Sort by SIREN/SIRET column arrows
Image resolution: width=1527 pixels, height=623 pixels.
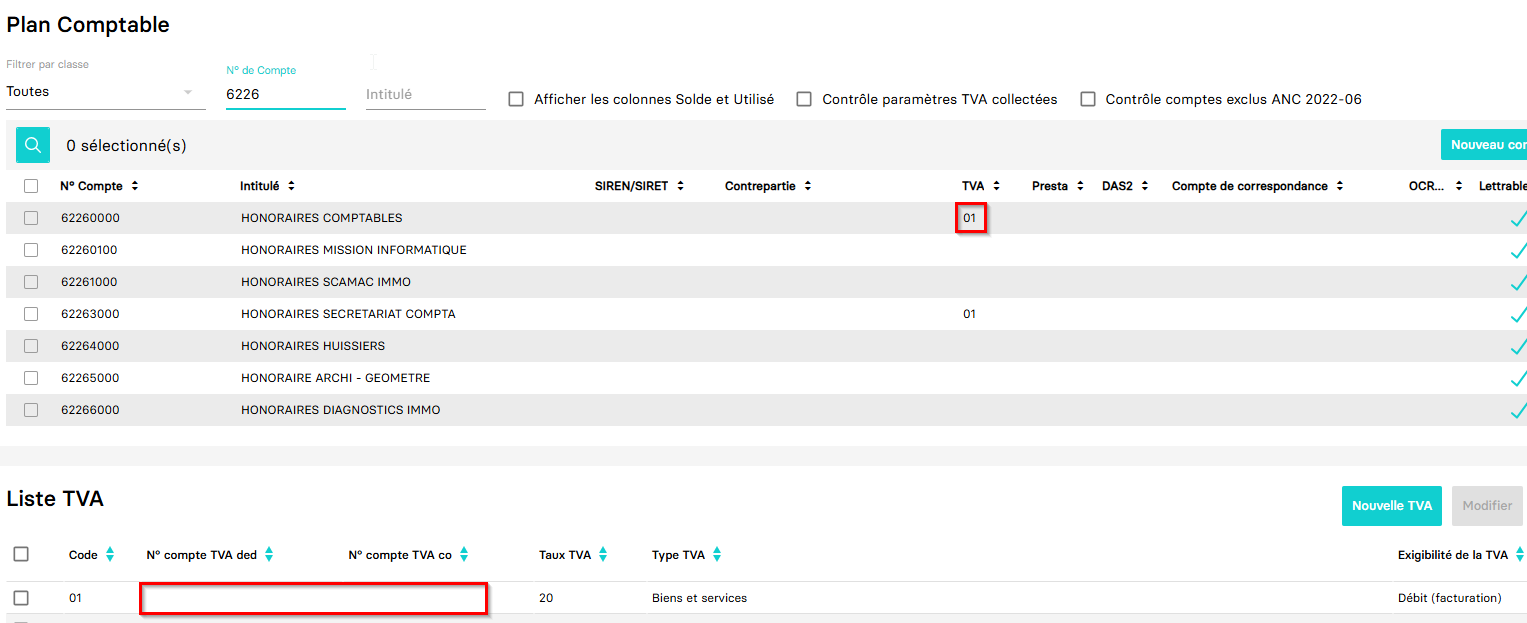(680, 186)
